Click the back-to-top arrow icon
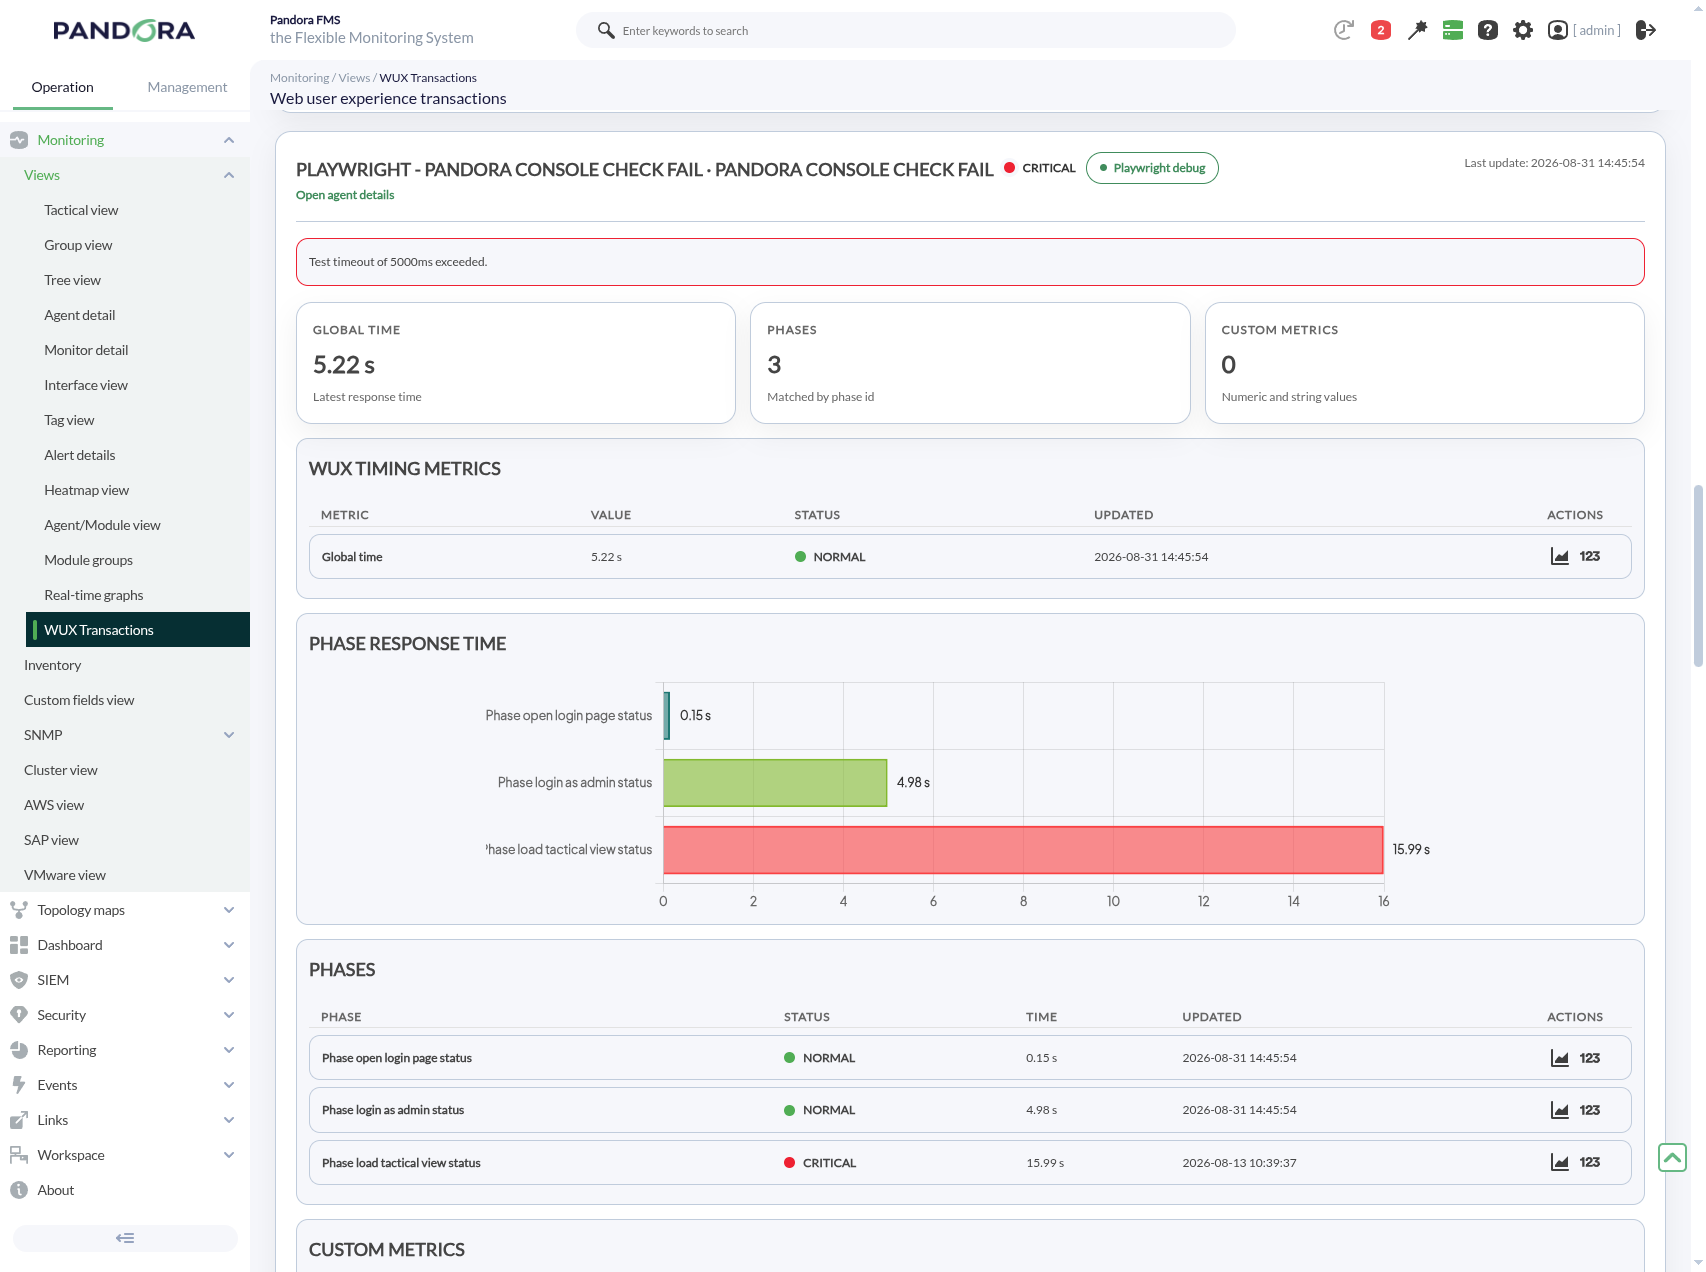The image size is (1706, 1272). [x=1673, y=1157]
